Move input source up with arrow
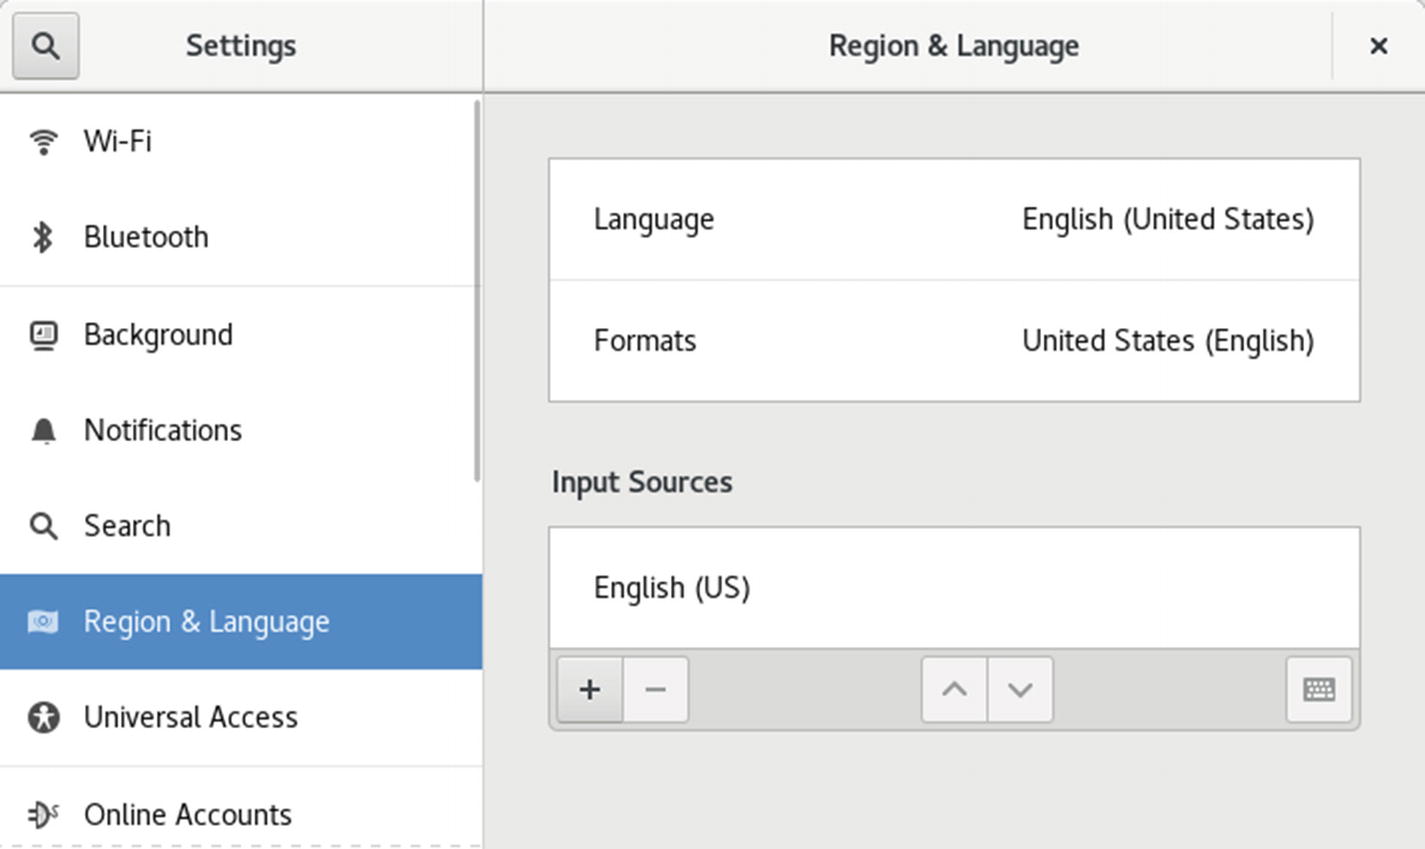The height and width of the screenshot is (849, 1425). click(x=954, y=689)
